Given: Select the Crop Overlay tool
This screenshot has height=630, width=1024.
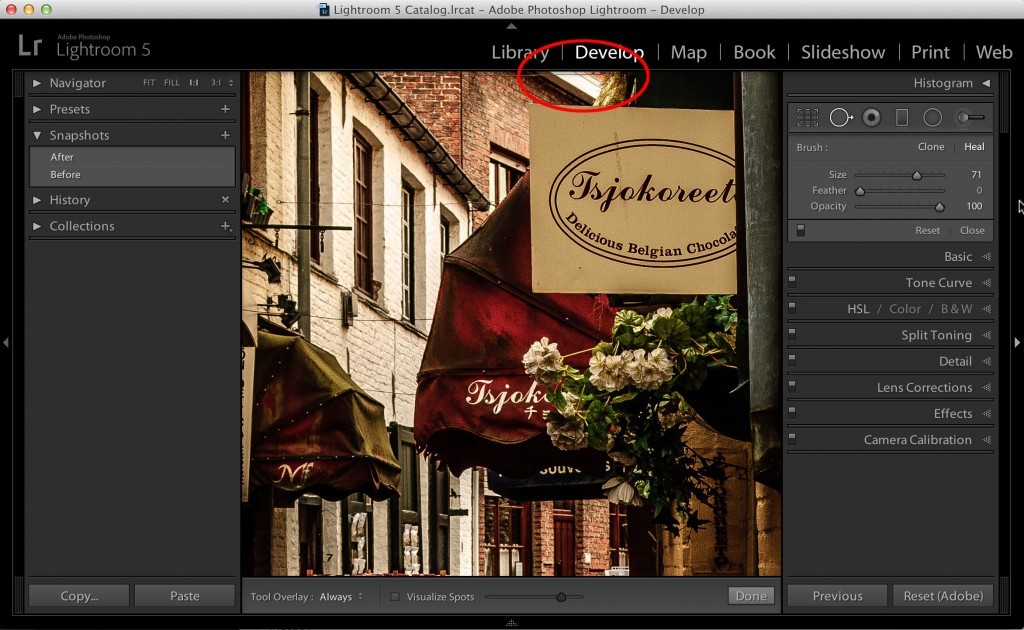Looking at the screenshot, I should click(807, 118).
